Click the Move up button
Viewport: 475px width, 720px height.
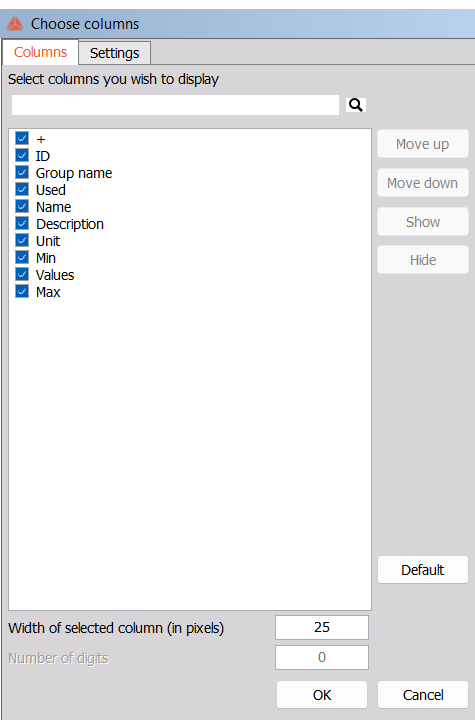(x=423, y=144)
